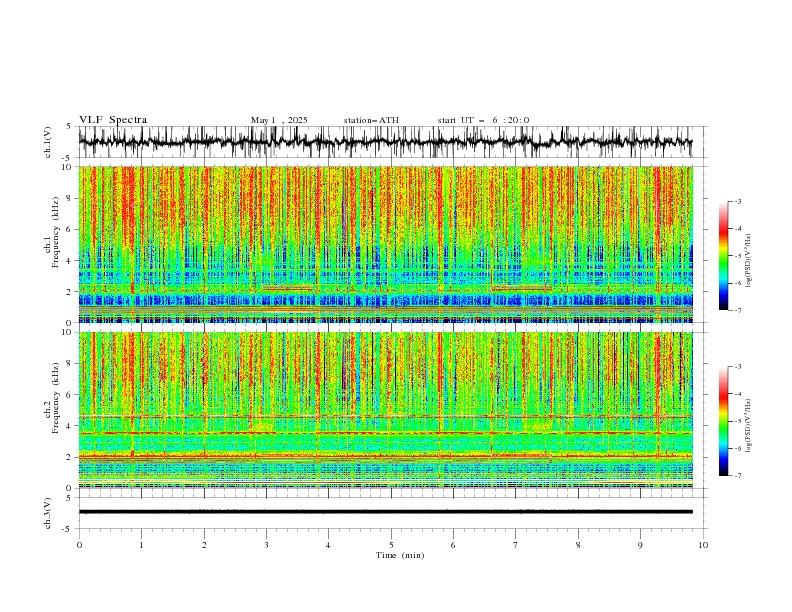The height and width of the screenshot is (612, 792).
Task: Click inside the ch.1 spectrogram panel
Action: point(385,244)
